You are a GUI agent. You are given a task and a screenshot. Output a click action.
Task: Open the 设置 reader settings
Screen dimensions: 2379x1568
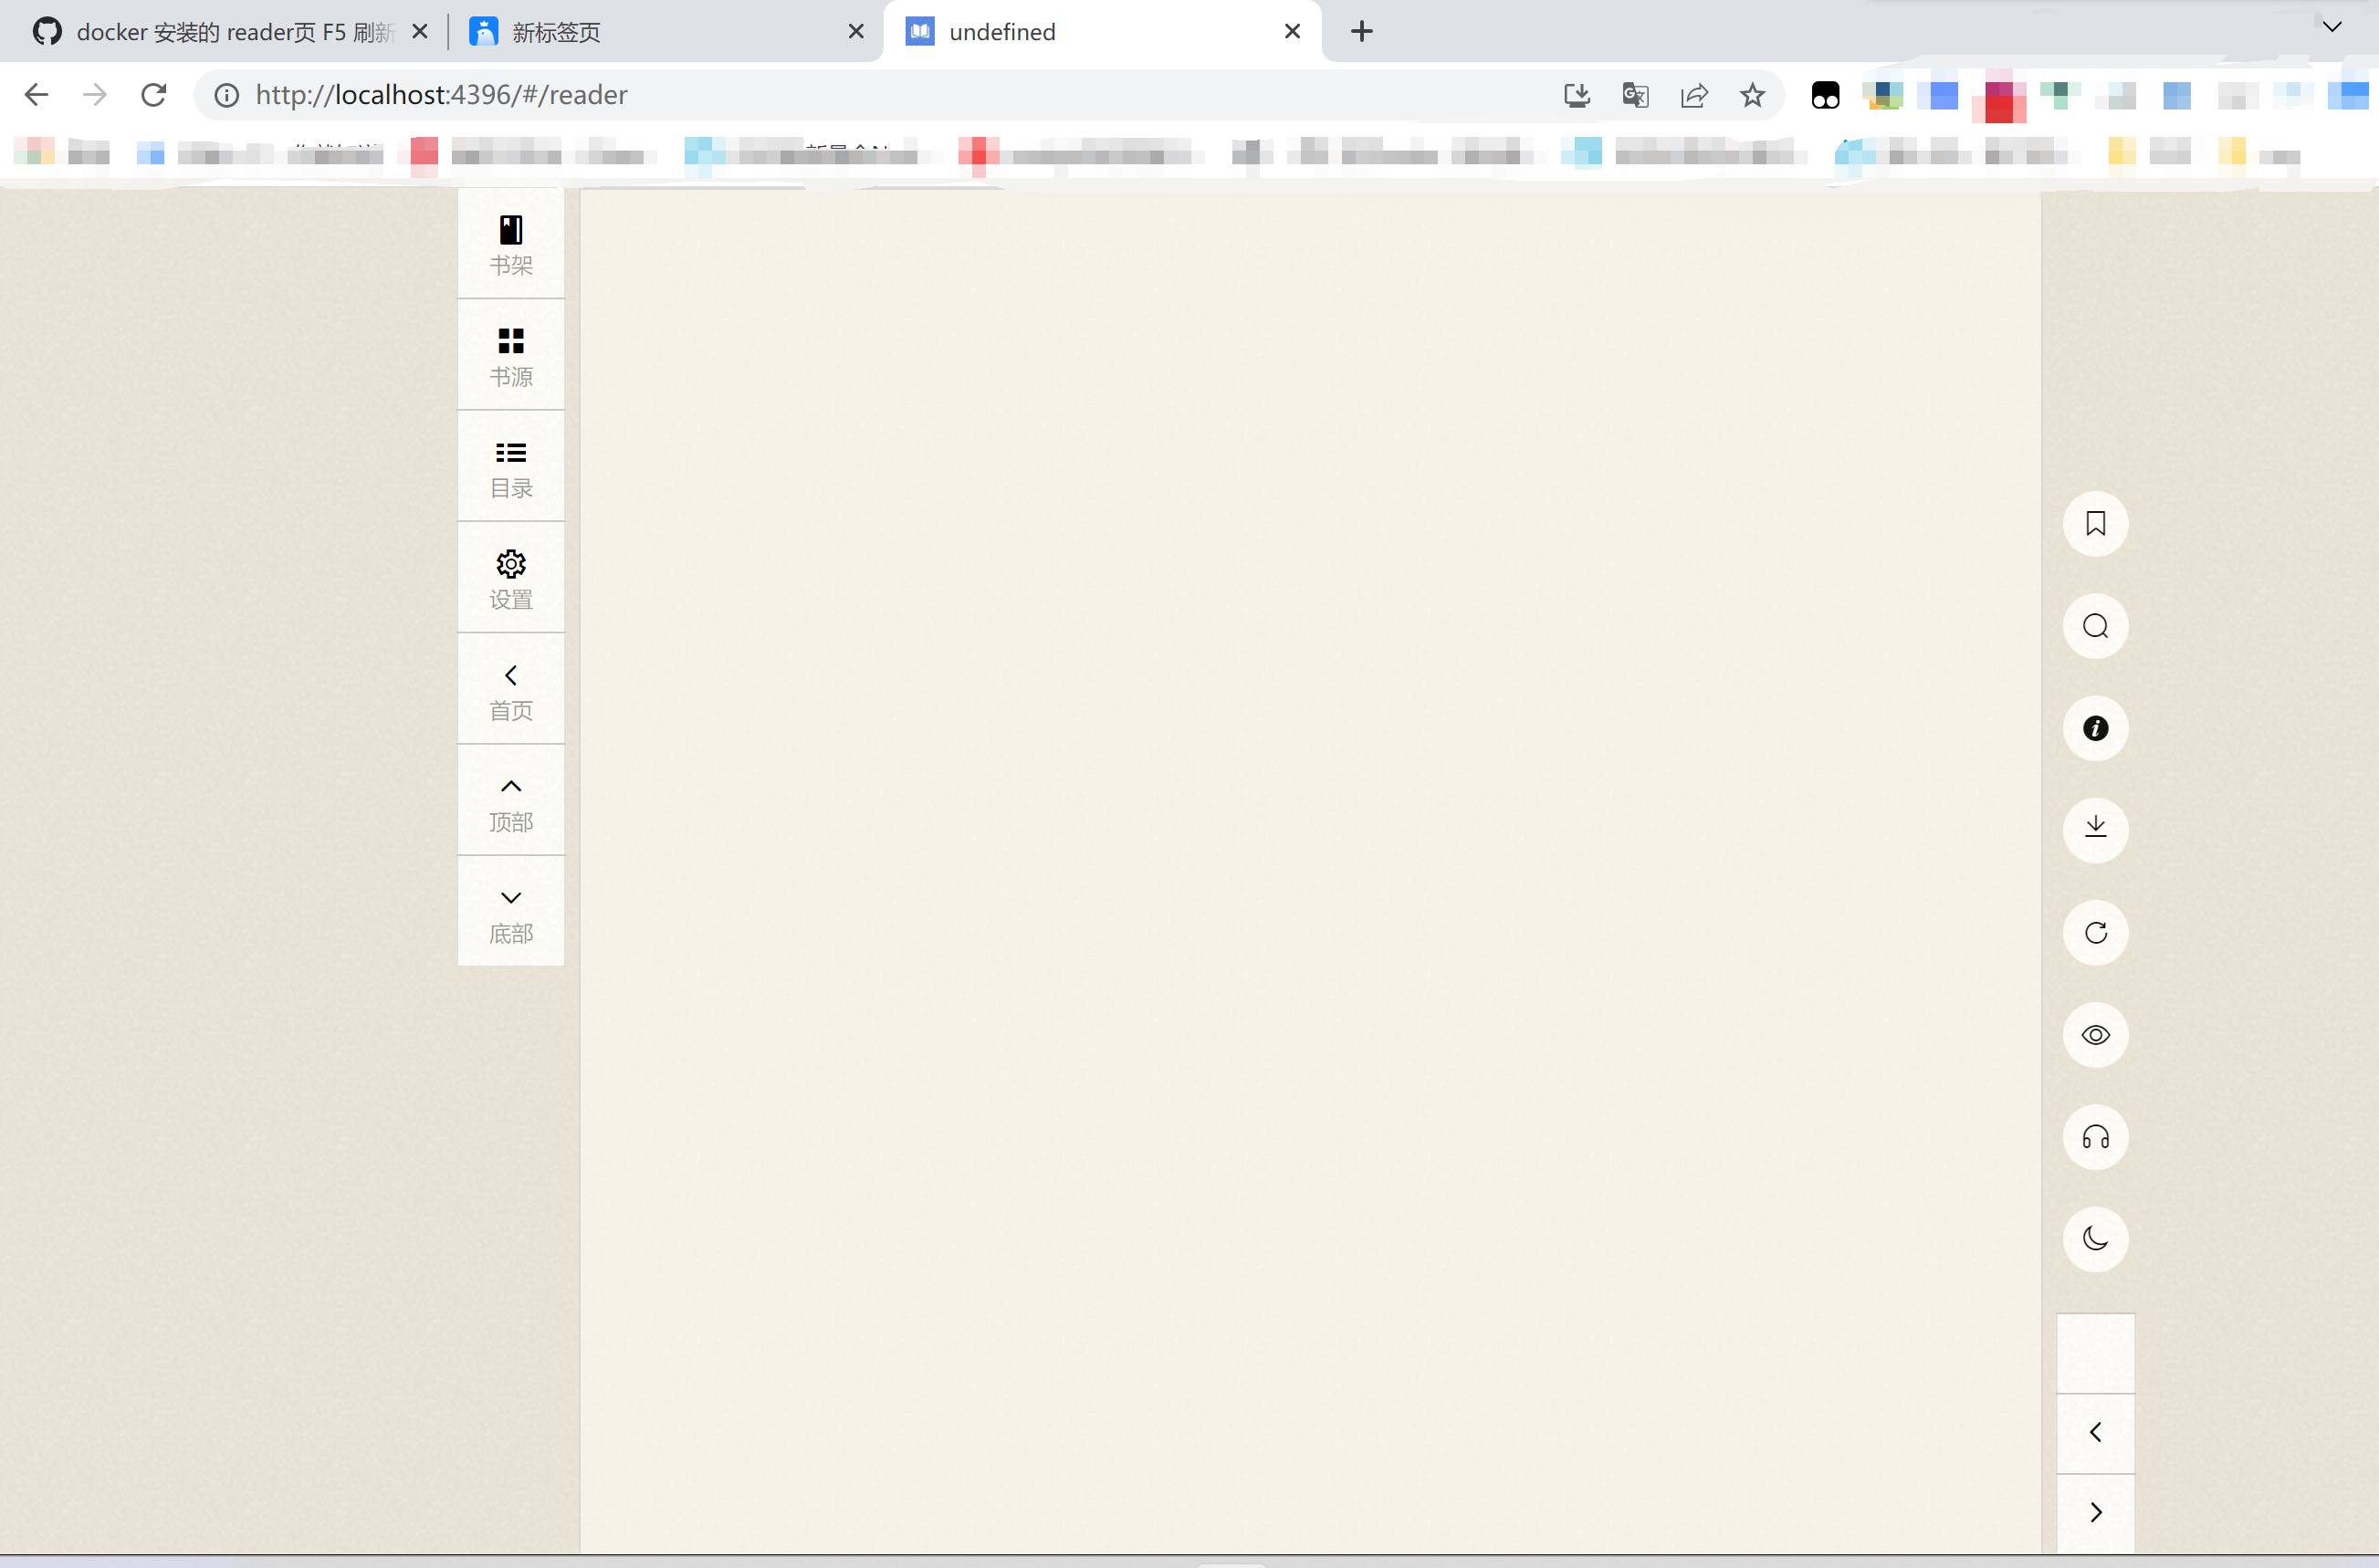tap(511, 577)
